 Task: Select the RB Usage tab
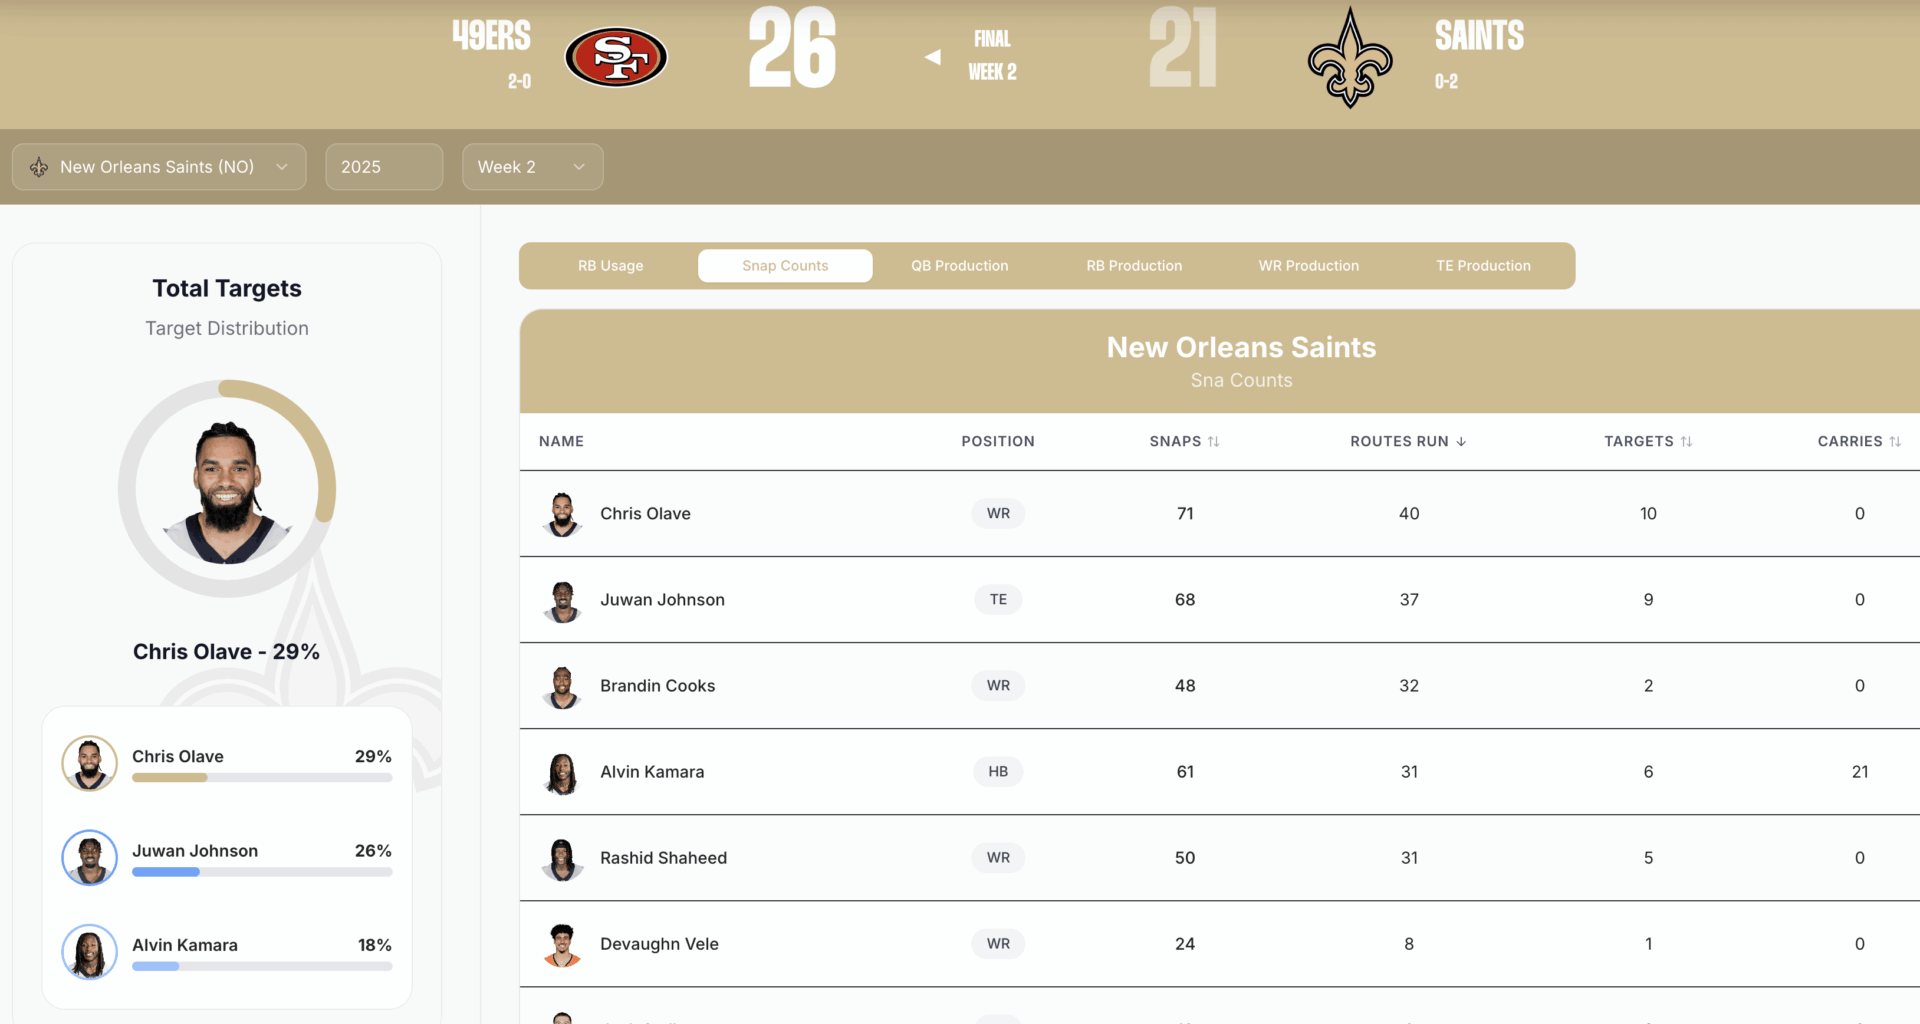[609, 265]
